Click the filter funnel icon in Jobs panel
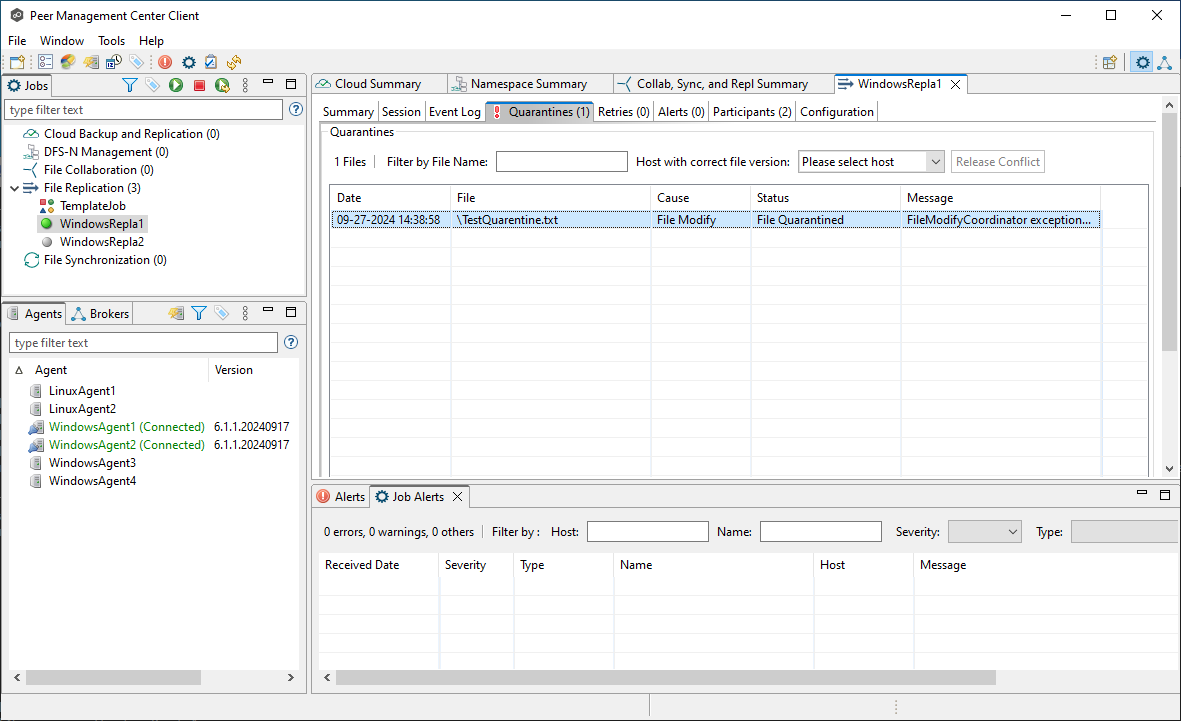Viewport: 1181px width, 721px height. [x=129, y=86]
